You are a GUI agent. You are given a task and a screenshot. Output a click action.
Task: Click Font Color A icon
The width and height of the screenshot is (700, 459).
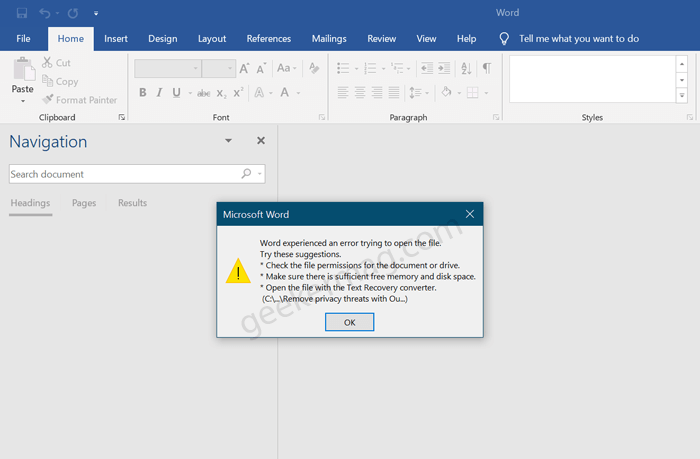pyautogui.click(x=284, y=92)
